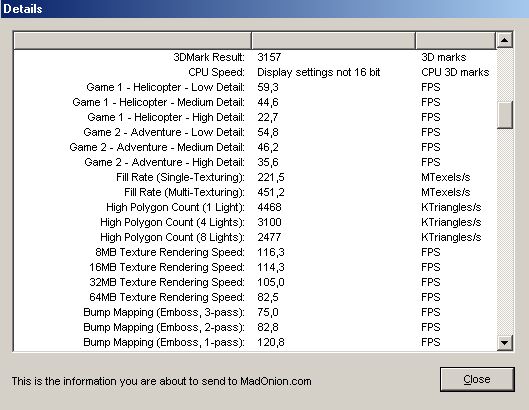The image size is (529, 410).
Task: Select Fill Rate (Multi-Texturing) row
Action: tap(255, 192)
